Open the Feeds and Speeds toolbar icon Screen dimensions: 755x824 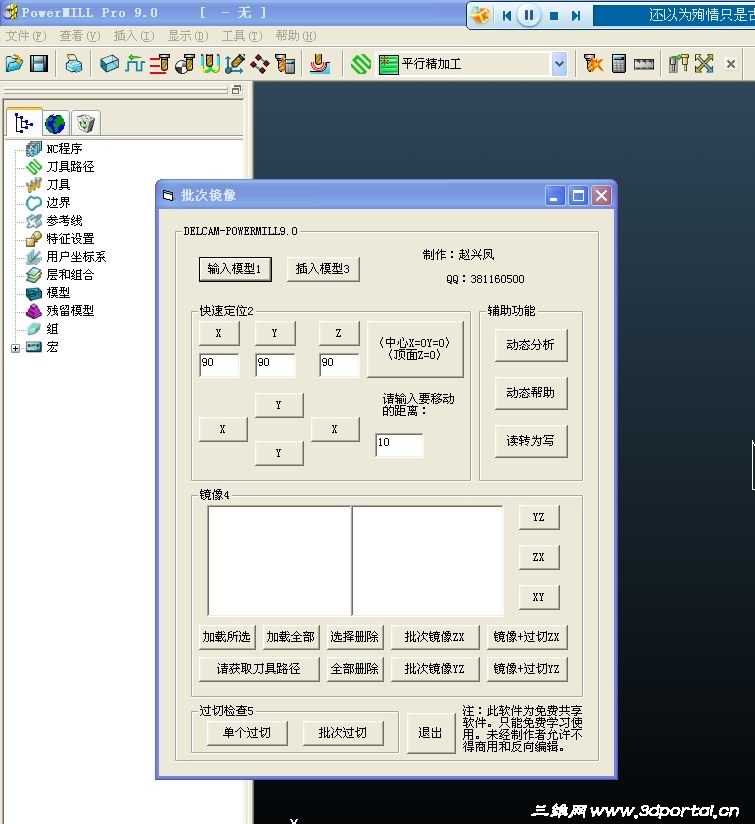[135, 64]
